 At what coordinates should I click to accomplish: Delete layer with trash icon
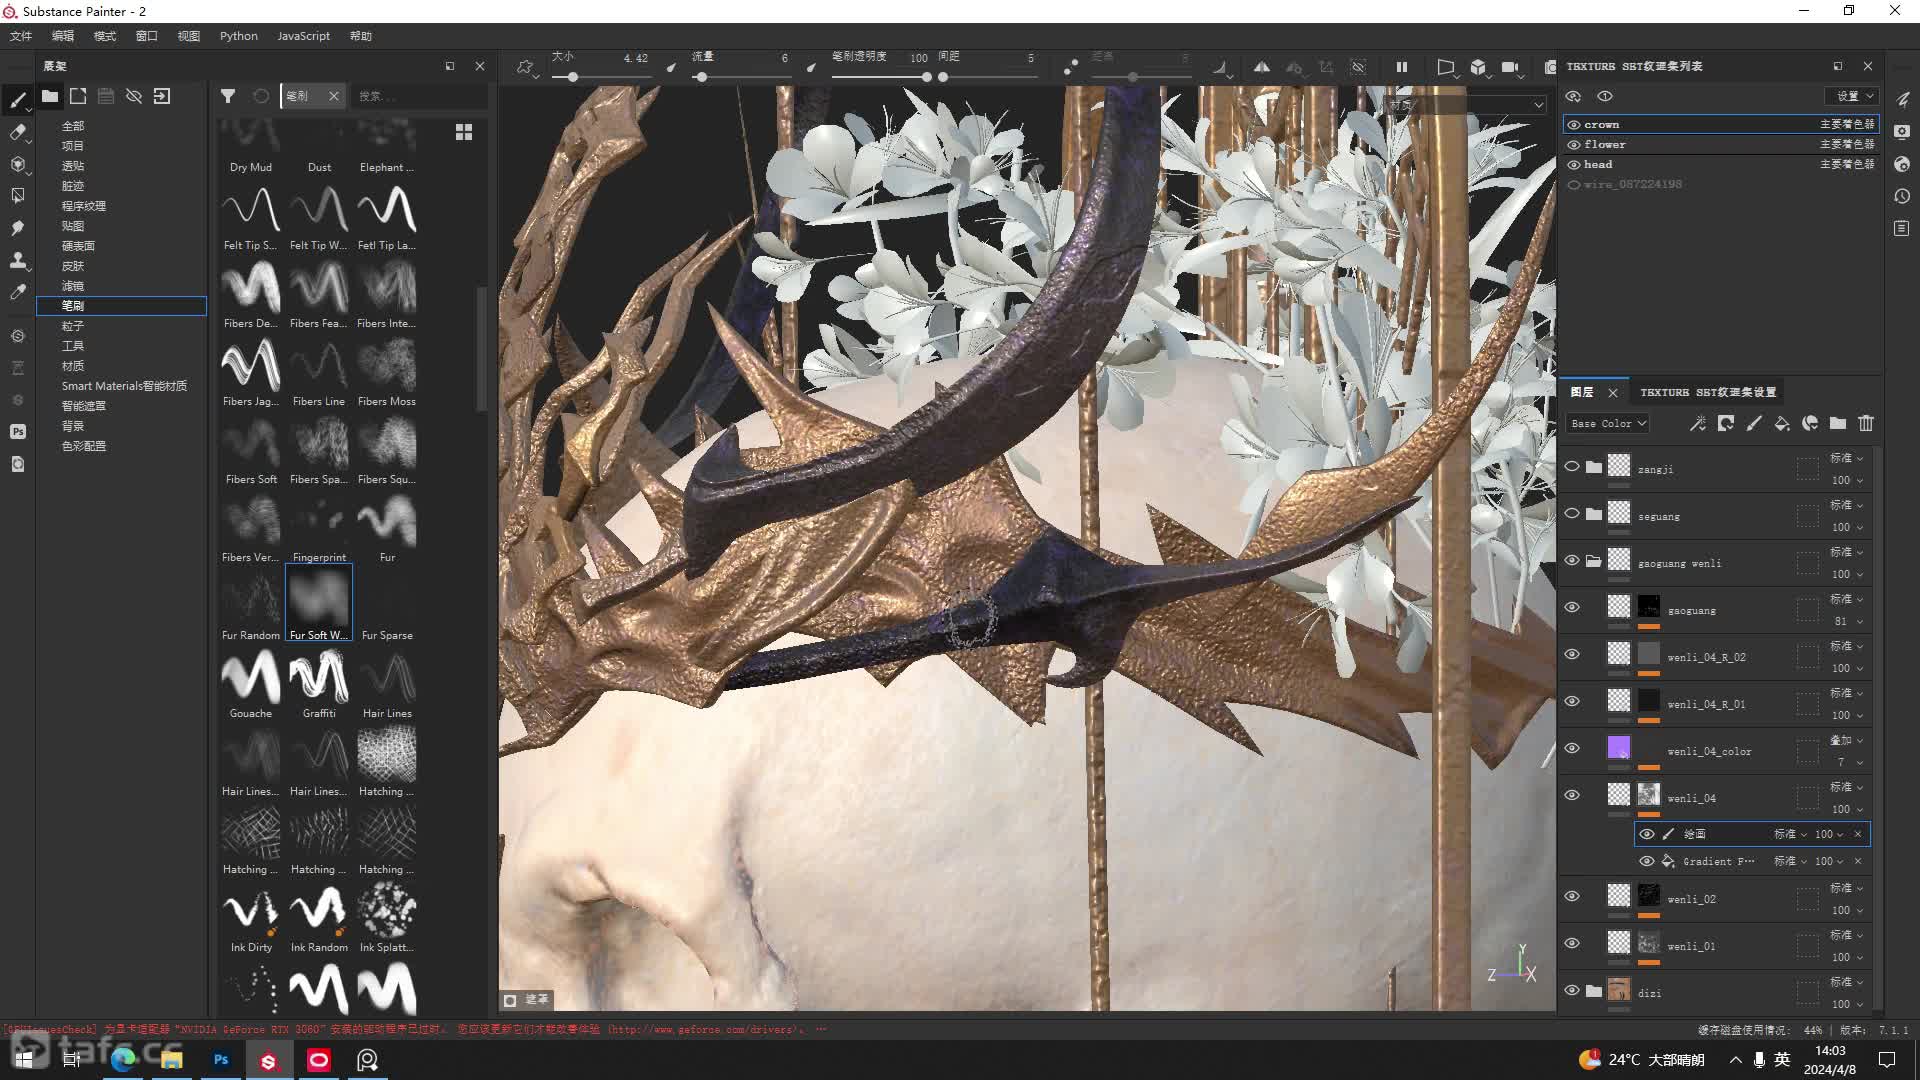tap(1866, 424)
